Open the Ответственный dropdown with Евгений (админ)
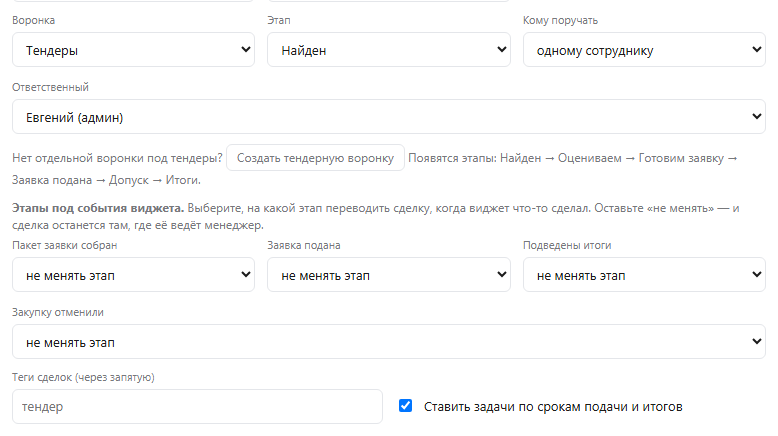Image resolution: width=778 pixels, height=436 pixels. [x=389, y=117]
